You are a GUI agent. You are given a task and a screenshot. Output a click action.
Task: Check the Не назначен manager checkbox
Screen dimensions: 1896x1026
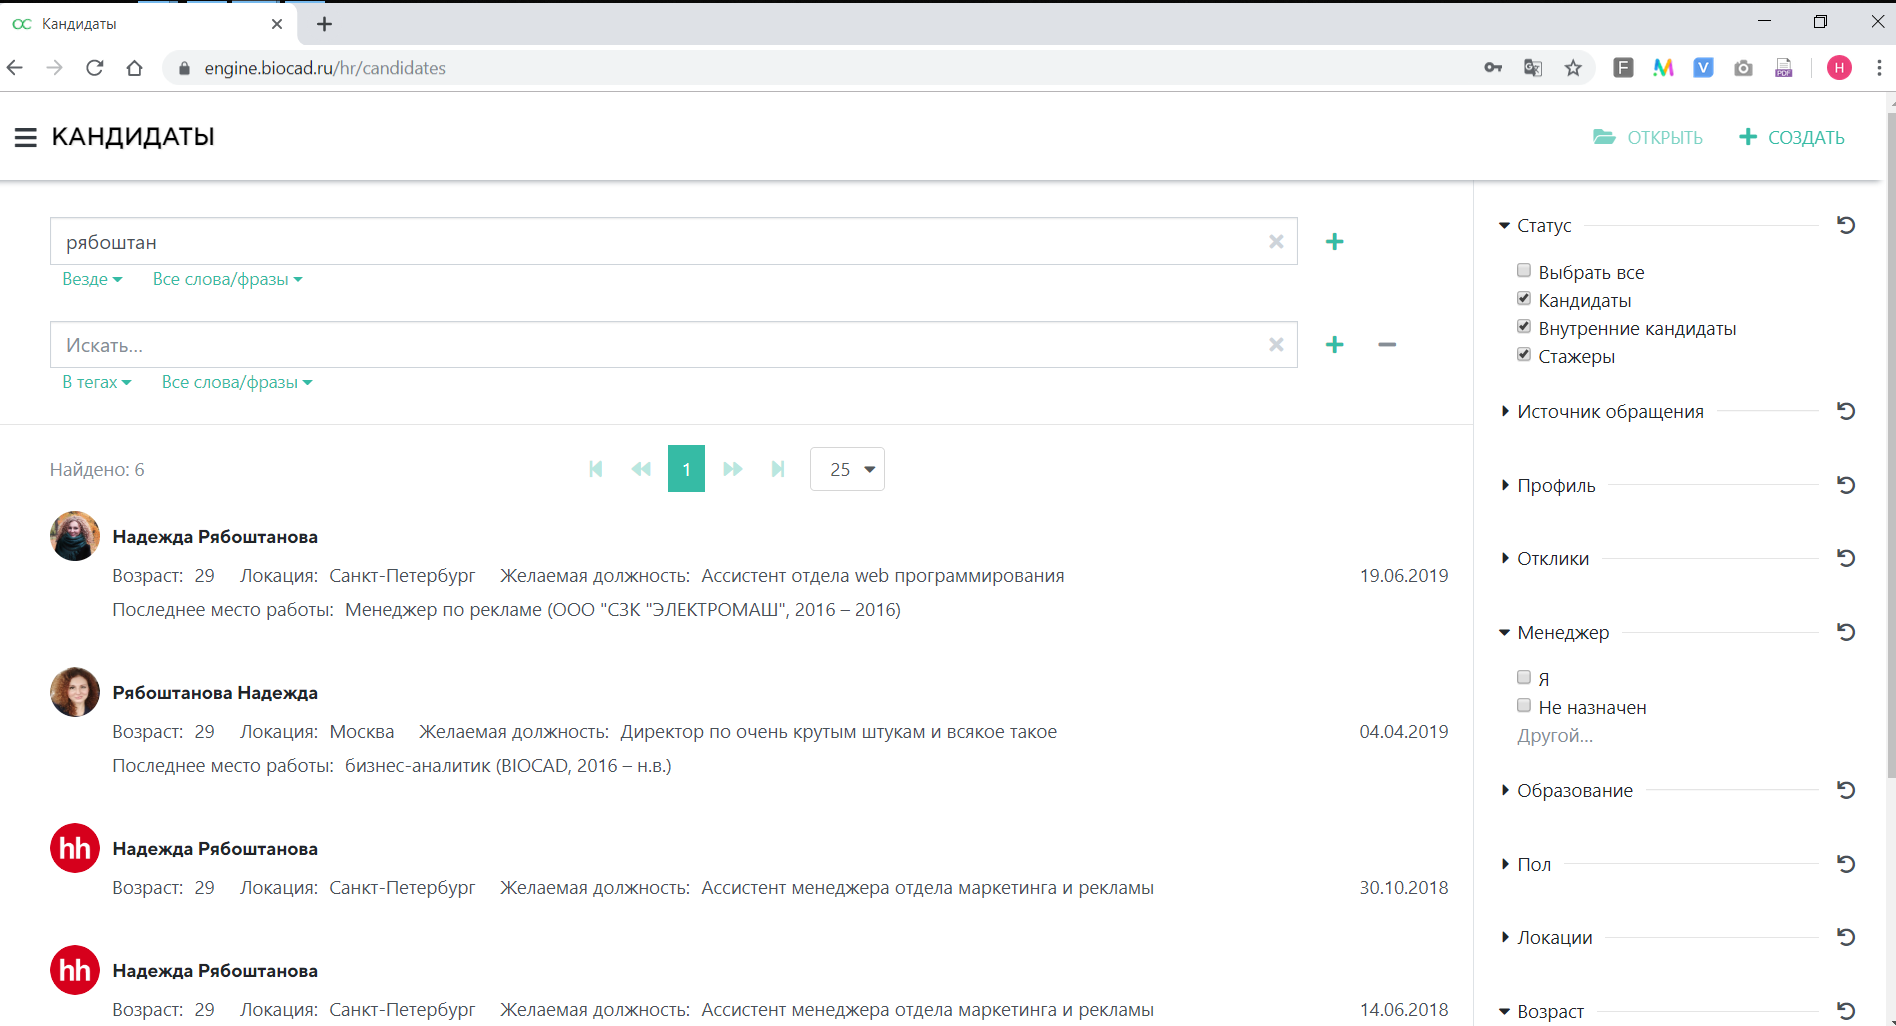[1524, 706]
